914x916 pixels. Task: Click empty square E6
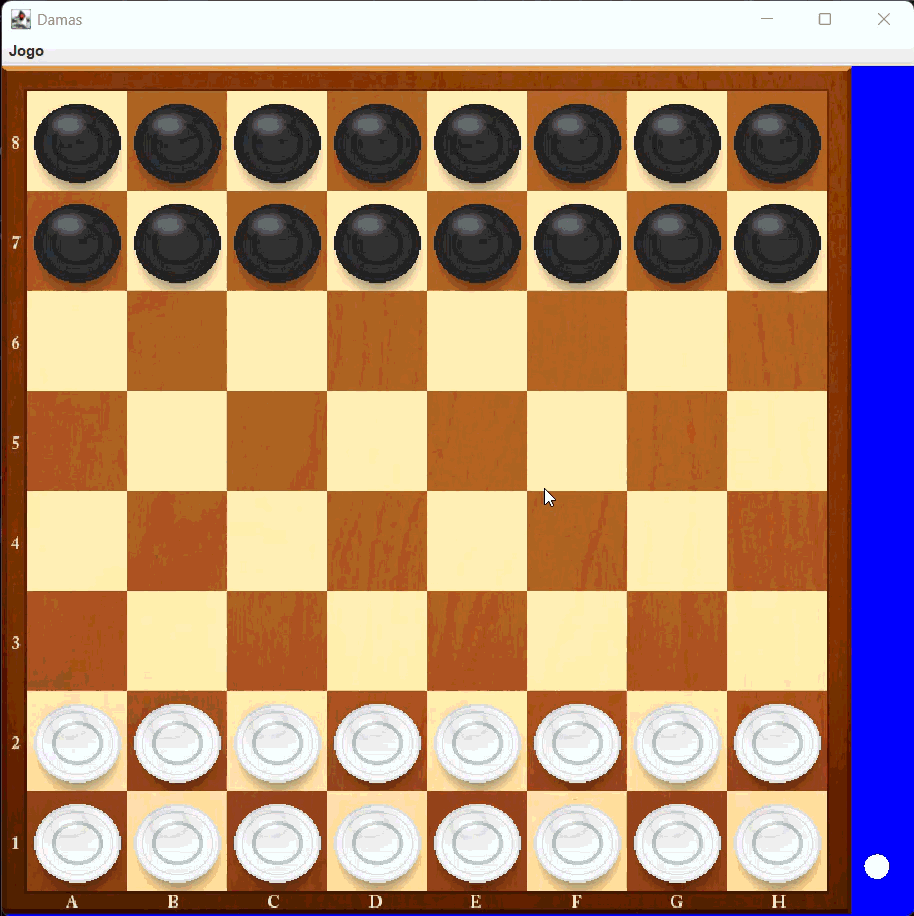click(477, 341)
